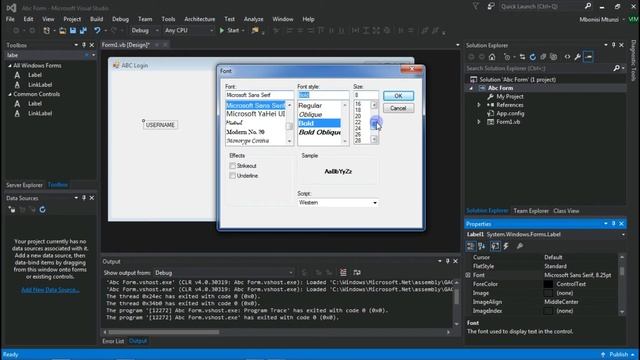
Task: Collapse the Common Controls group
Action: coord(10,94)
